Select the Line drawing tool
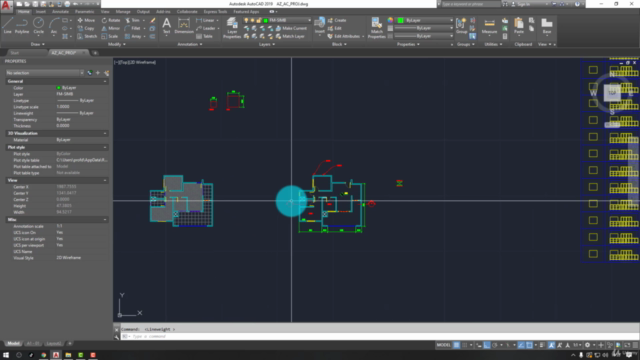This screenshot has height=360, width=640. [7, 26]
